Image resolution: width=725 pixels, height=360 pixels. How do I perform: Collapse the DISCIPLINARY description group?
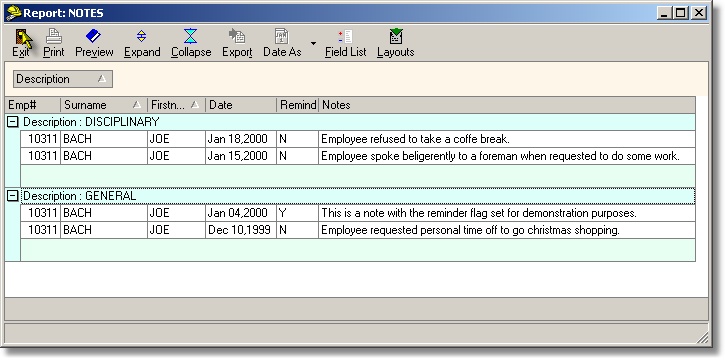[13, 122]
